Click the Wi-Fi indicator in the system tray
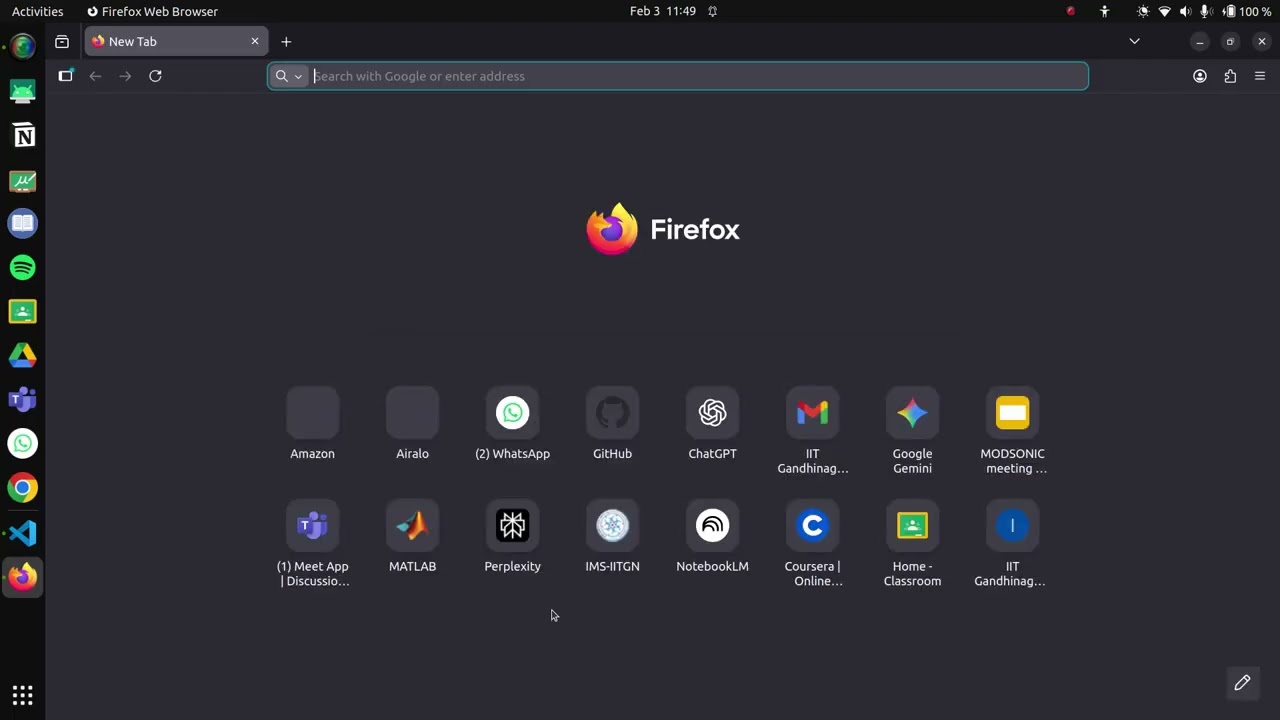 [1164, 12]
